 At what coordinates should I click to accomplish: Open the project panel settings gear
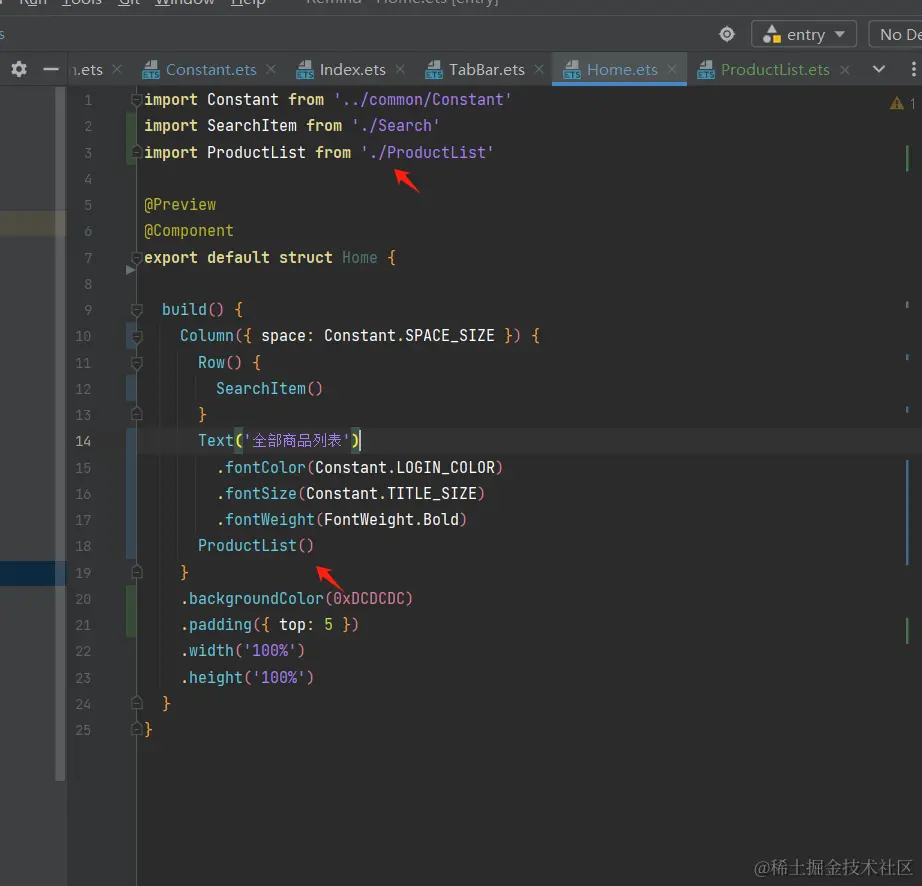click(19, 69)
